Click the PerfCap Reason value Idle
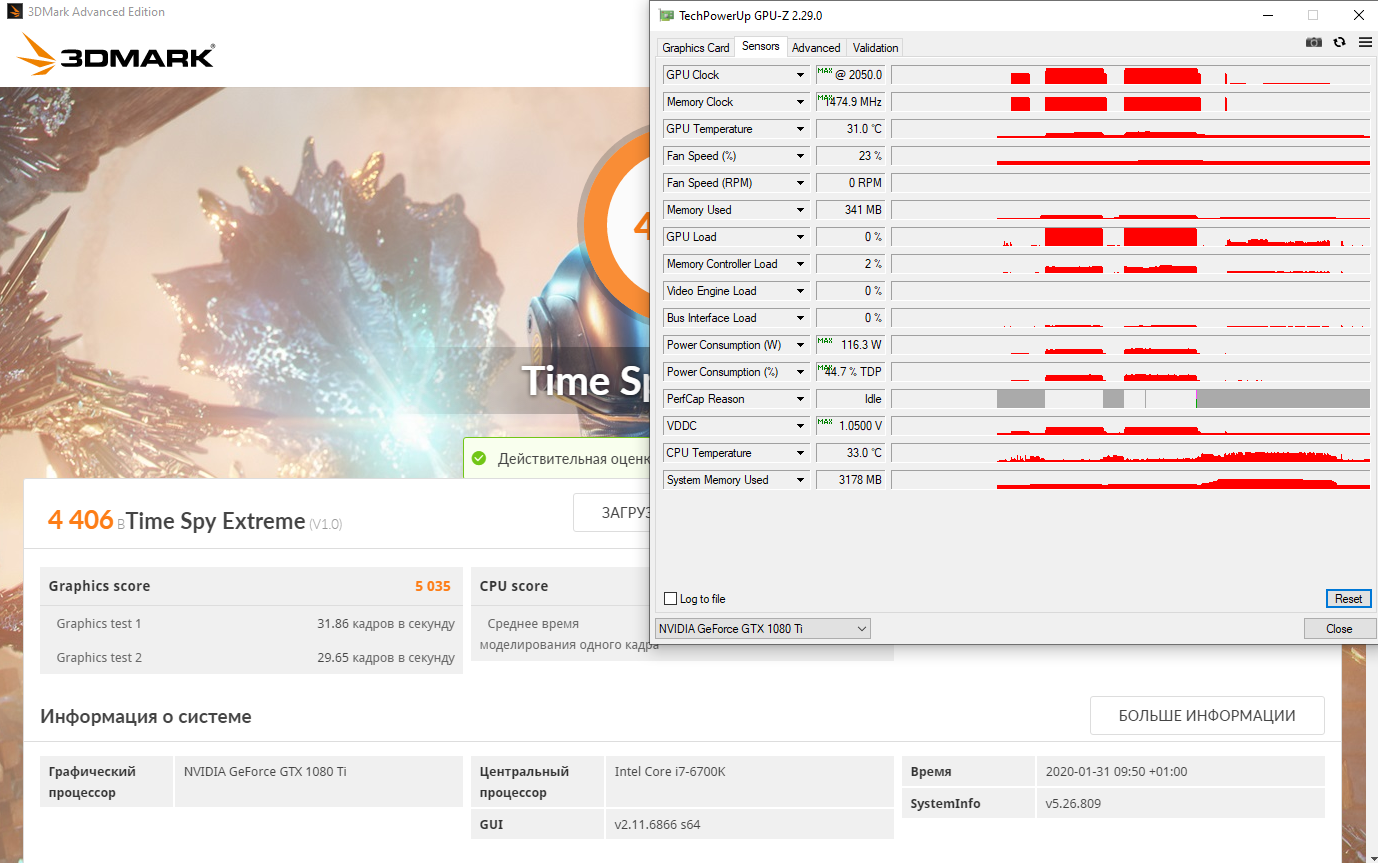This screenshot has height=863, width=1378. coord(850,399)
